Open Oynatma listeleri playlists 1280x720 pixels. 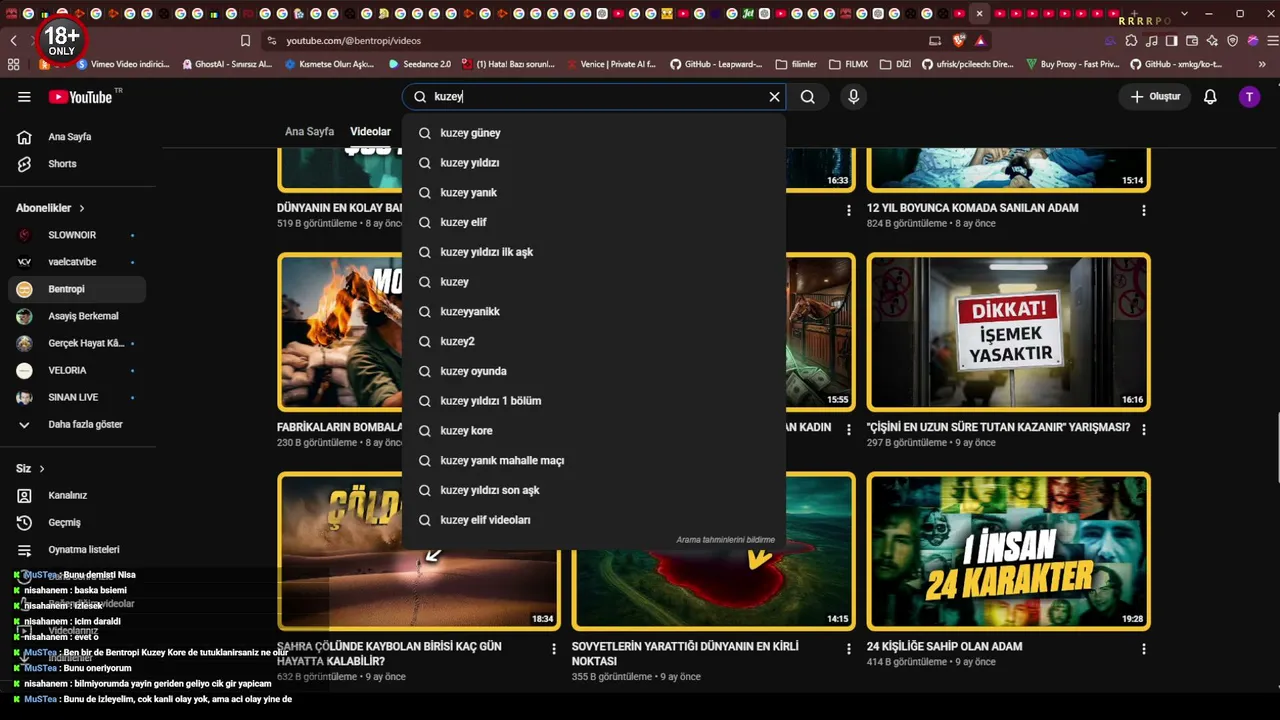(x=77, y=549)
